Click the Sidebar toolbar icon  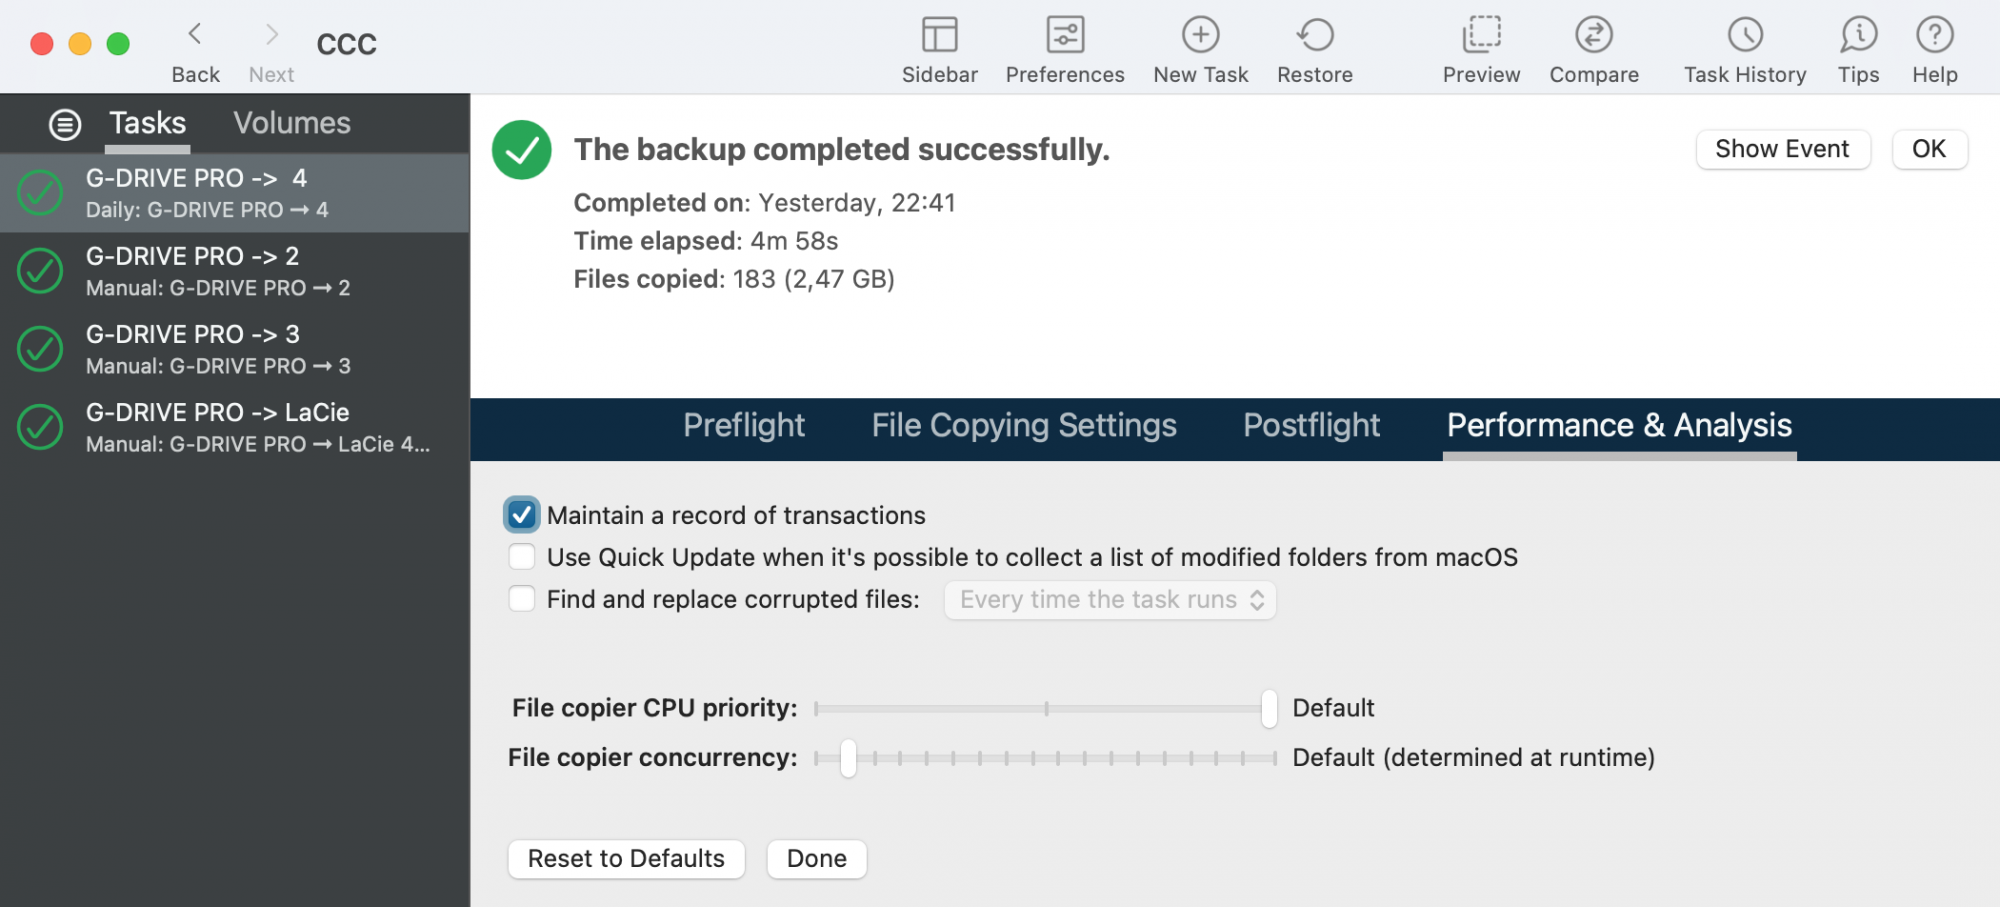[x=939, y=36]
